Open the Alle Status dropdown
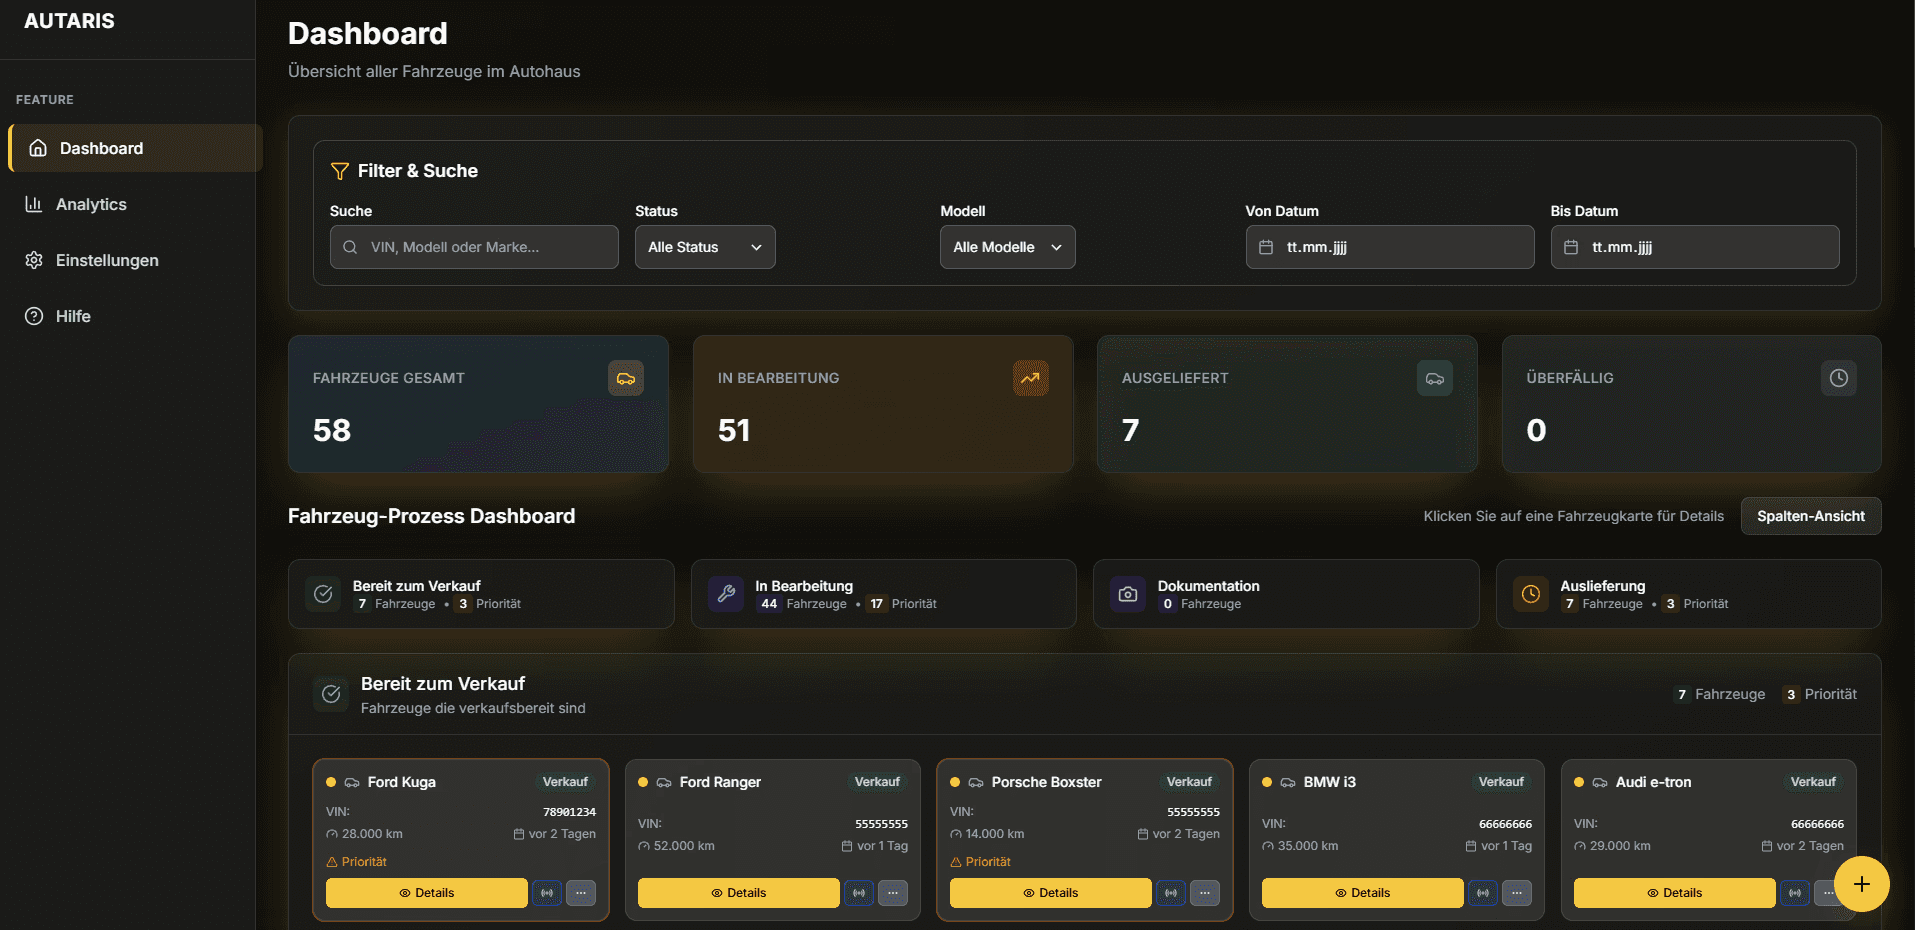The height and width of the screenshot is (930, 1915). point(705,247)
